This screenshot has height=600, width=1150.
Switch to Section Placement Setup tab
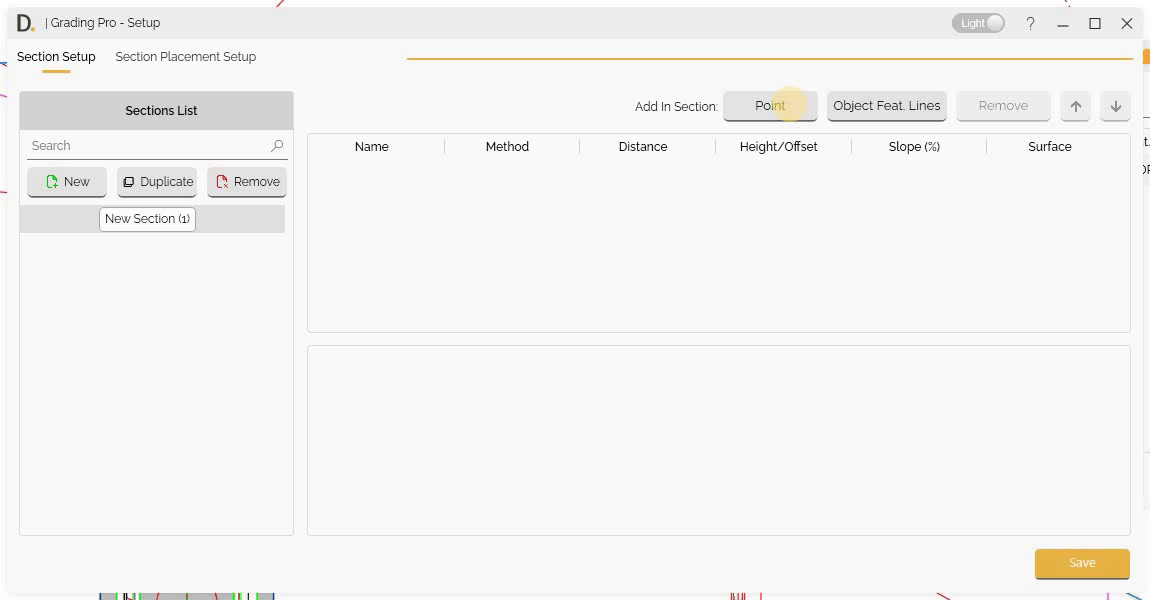tap(185, 57)
